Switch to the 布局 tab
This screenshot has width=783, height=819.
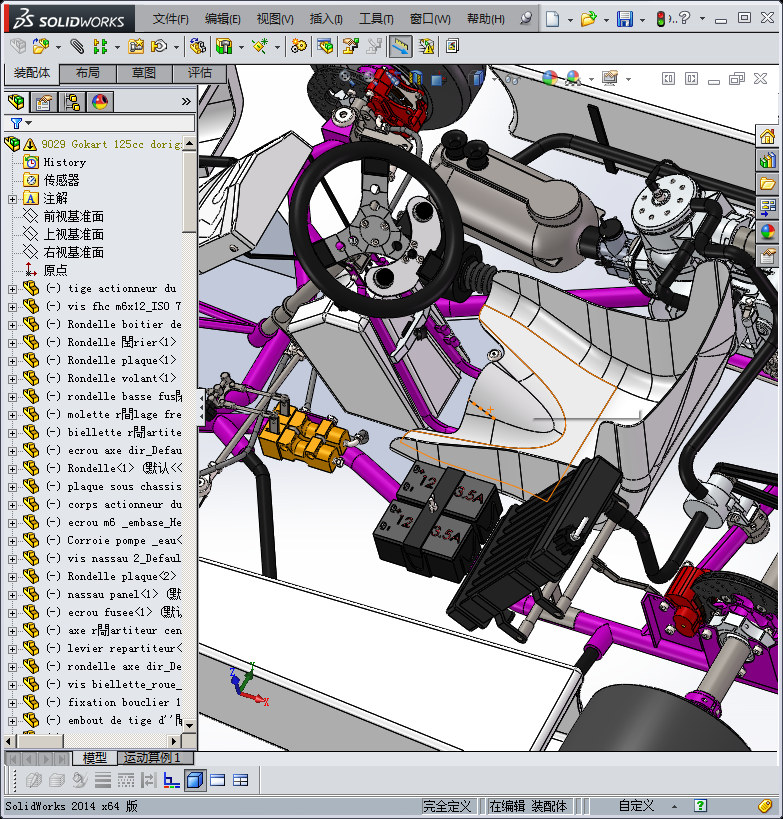pyautogui.click(x=88, y=73)
